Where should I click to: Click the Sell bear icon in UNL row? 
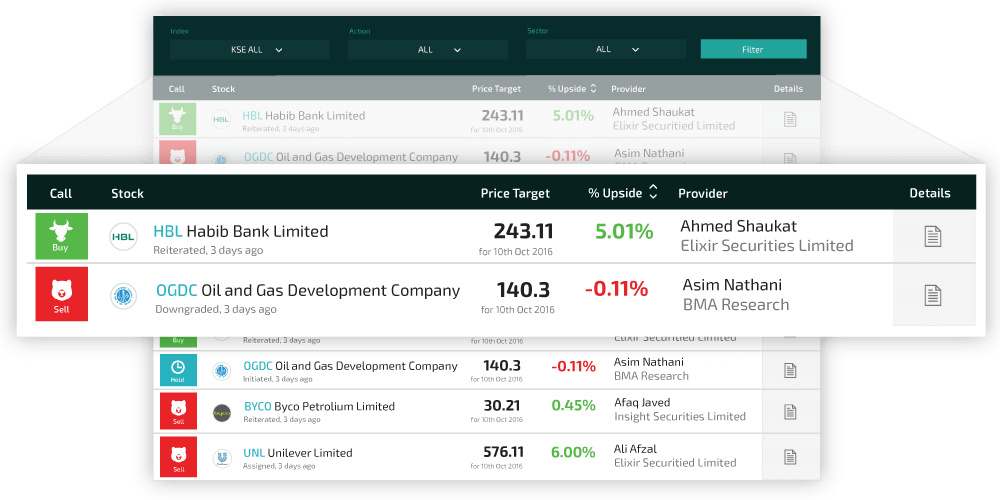178,458
